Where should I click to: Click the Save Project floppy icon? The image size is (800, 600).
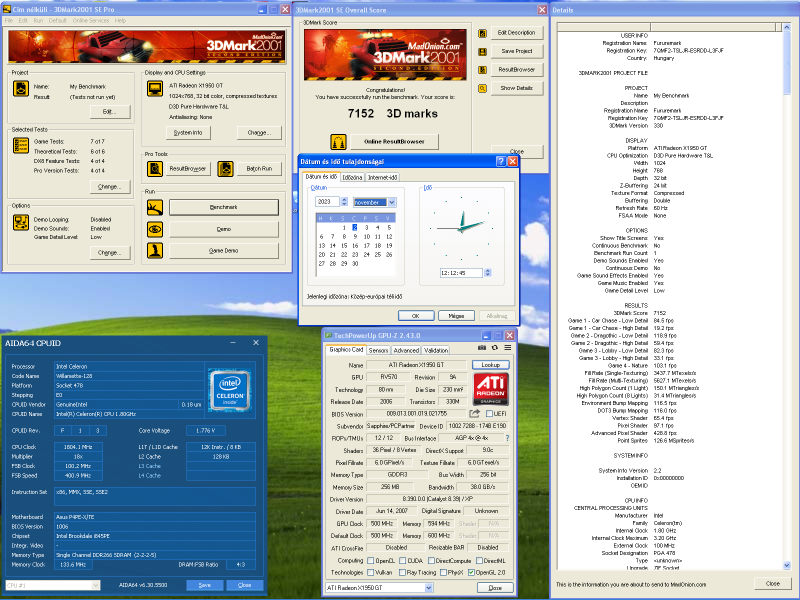point(482,52)
